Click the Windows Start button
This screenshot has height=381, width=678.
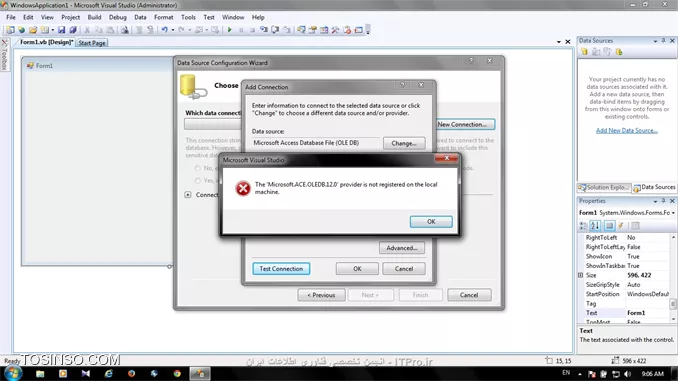coord(13,373)
